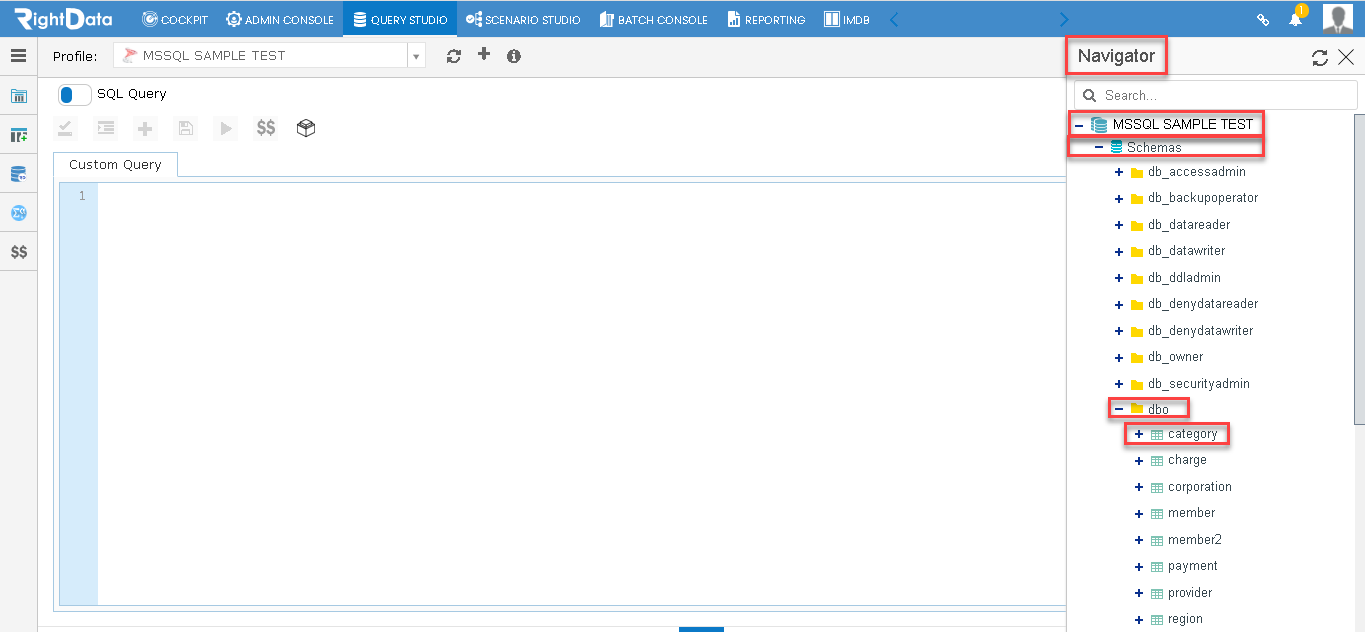Switch to the IMDB tab
The image size is (1365, 632).
(x=846, y=19)
